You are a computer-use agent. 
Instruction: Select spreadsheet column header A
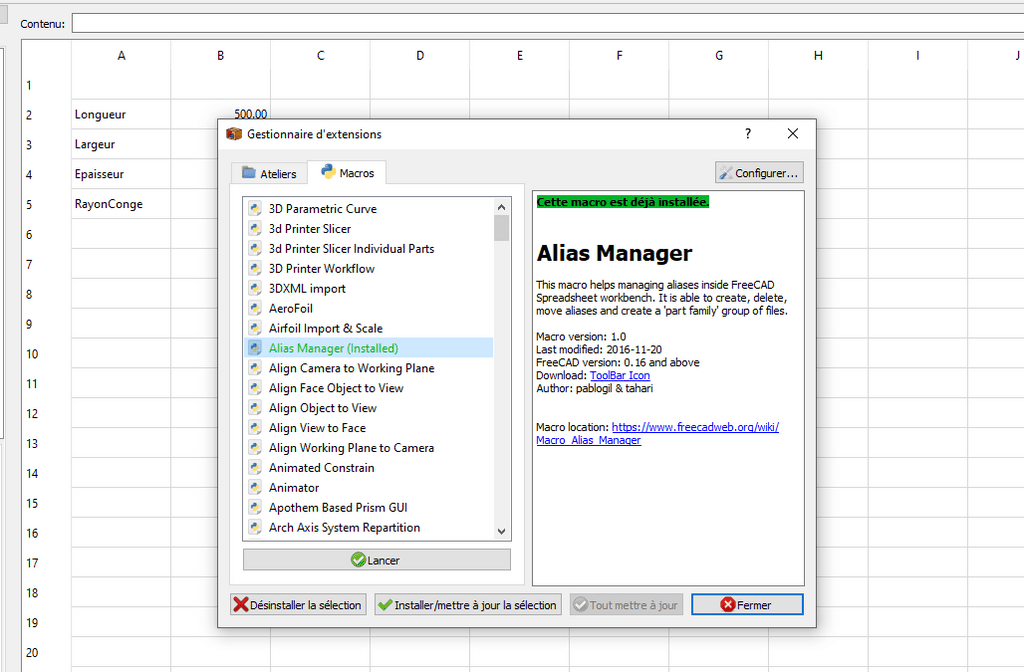click(x=121, y=56)
